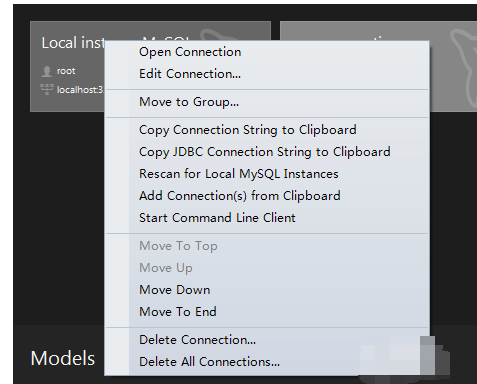
Task: Click the Models section heading
Action: (x=63, y=358)
